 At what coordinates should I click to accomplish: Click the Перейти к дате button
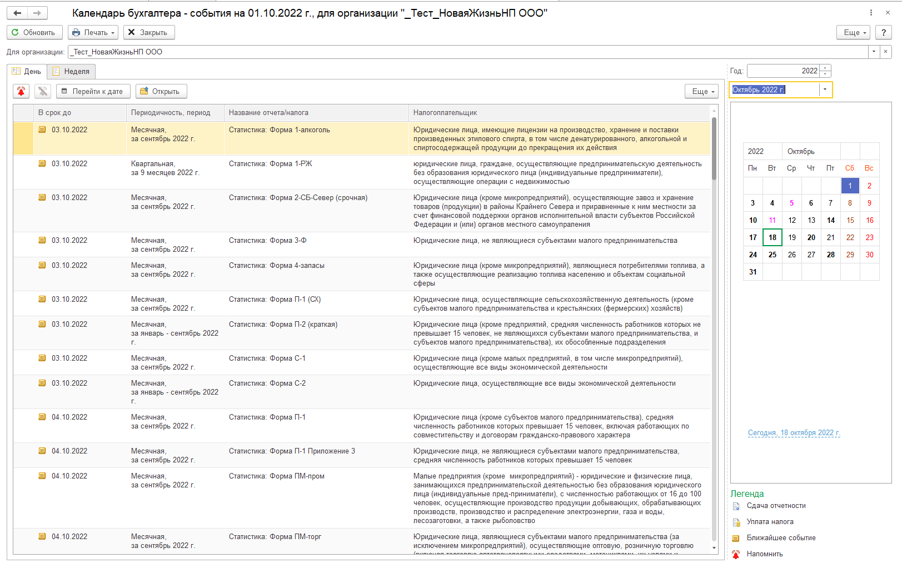coord(93,91)
